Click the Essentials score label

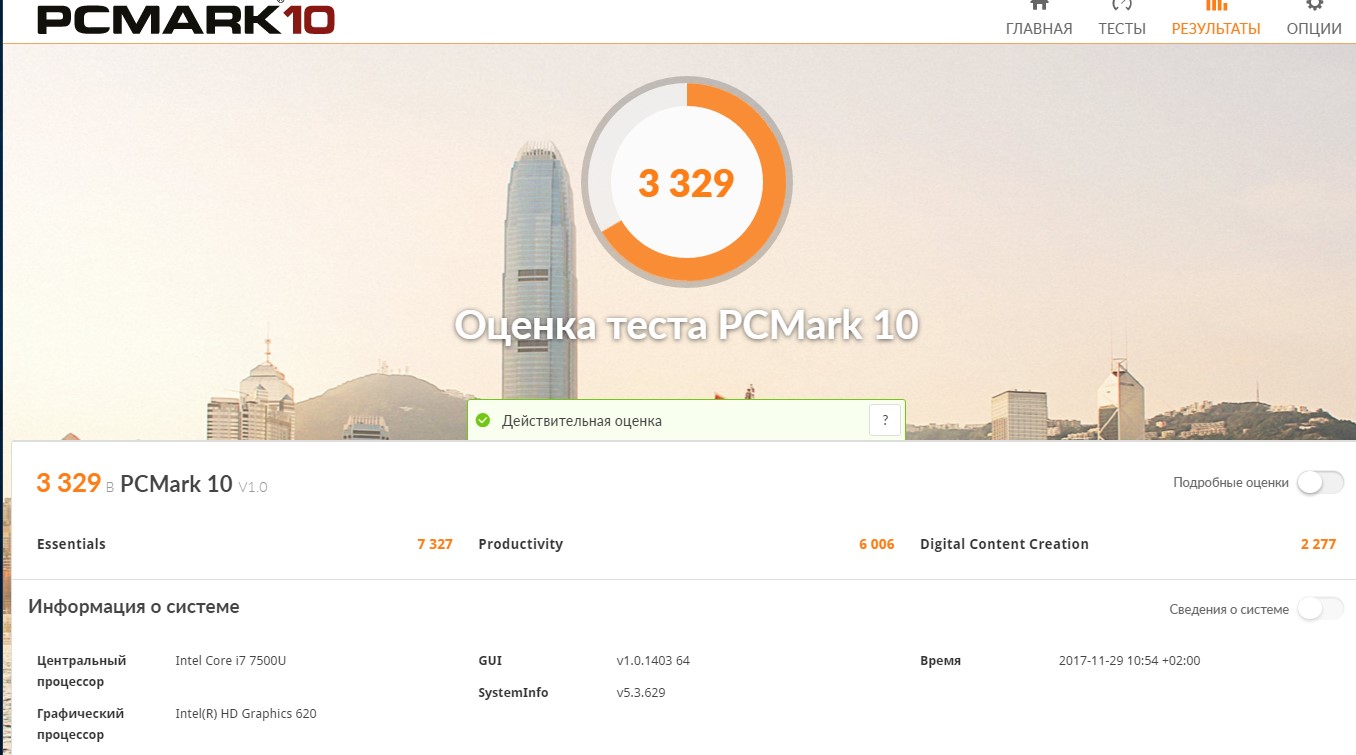pyautogui.click(x=71, y=544)
